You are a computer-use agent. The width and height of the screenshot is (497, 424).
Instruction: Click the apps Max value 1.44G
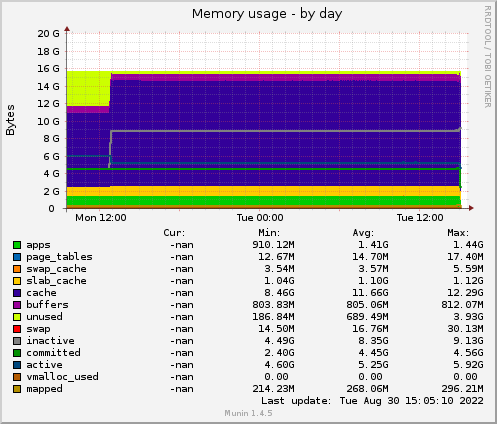point(468,245)
